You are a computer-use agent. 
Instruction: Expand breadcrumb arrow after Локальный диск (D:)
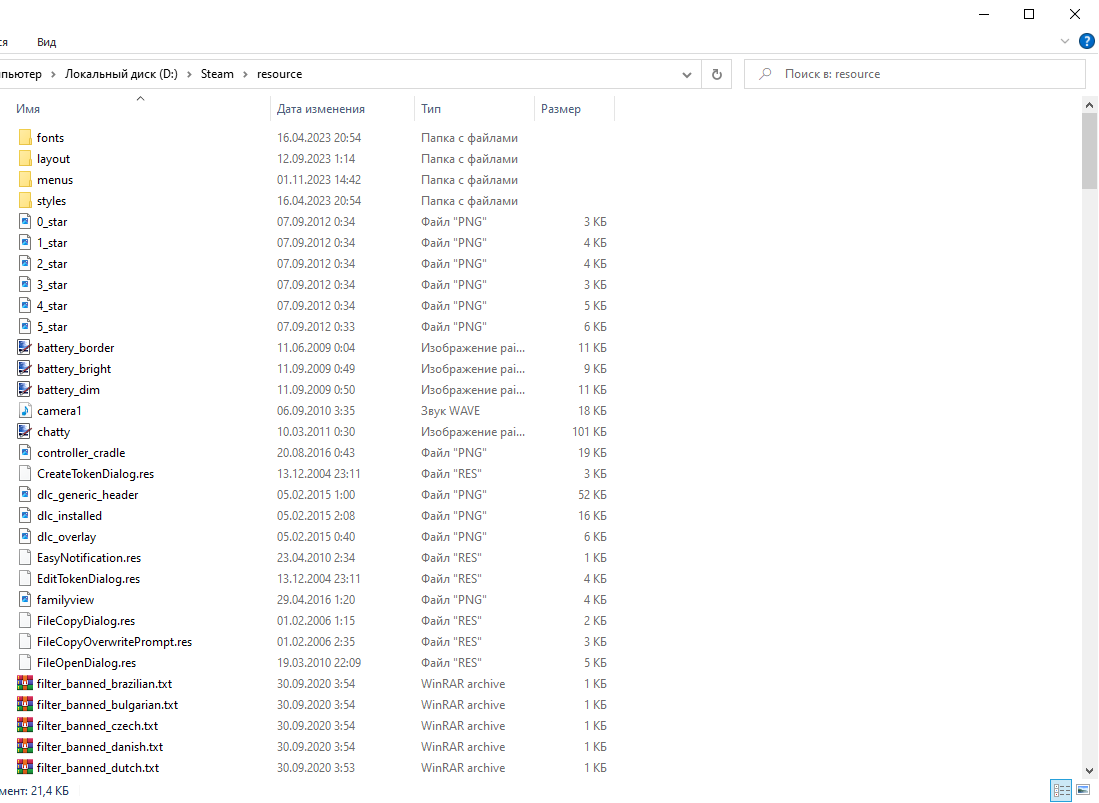pos(189,74)
